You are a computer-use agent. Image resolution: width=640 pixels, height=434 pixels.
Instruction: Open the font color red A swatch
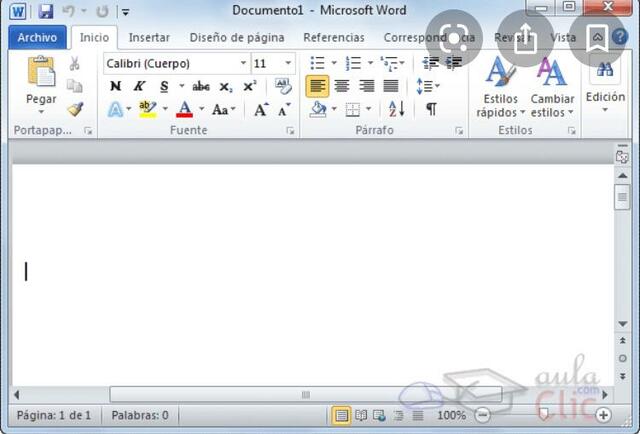(x=184, y=109)
